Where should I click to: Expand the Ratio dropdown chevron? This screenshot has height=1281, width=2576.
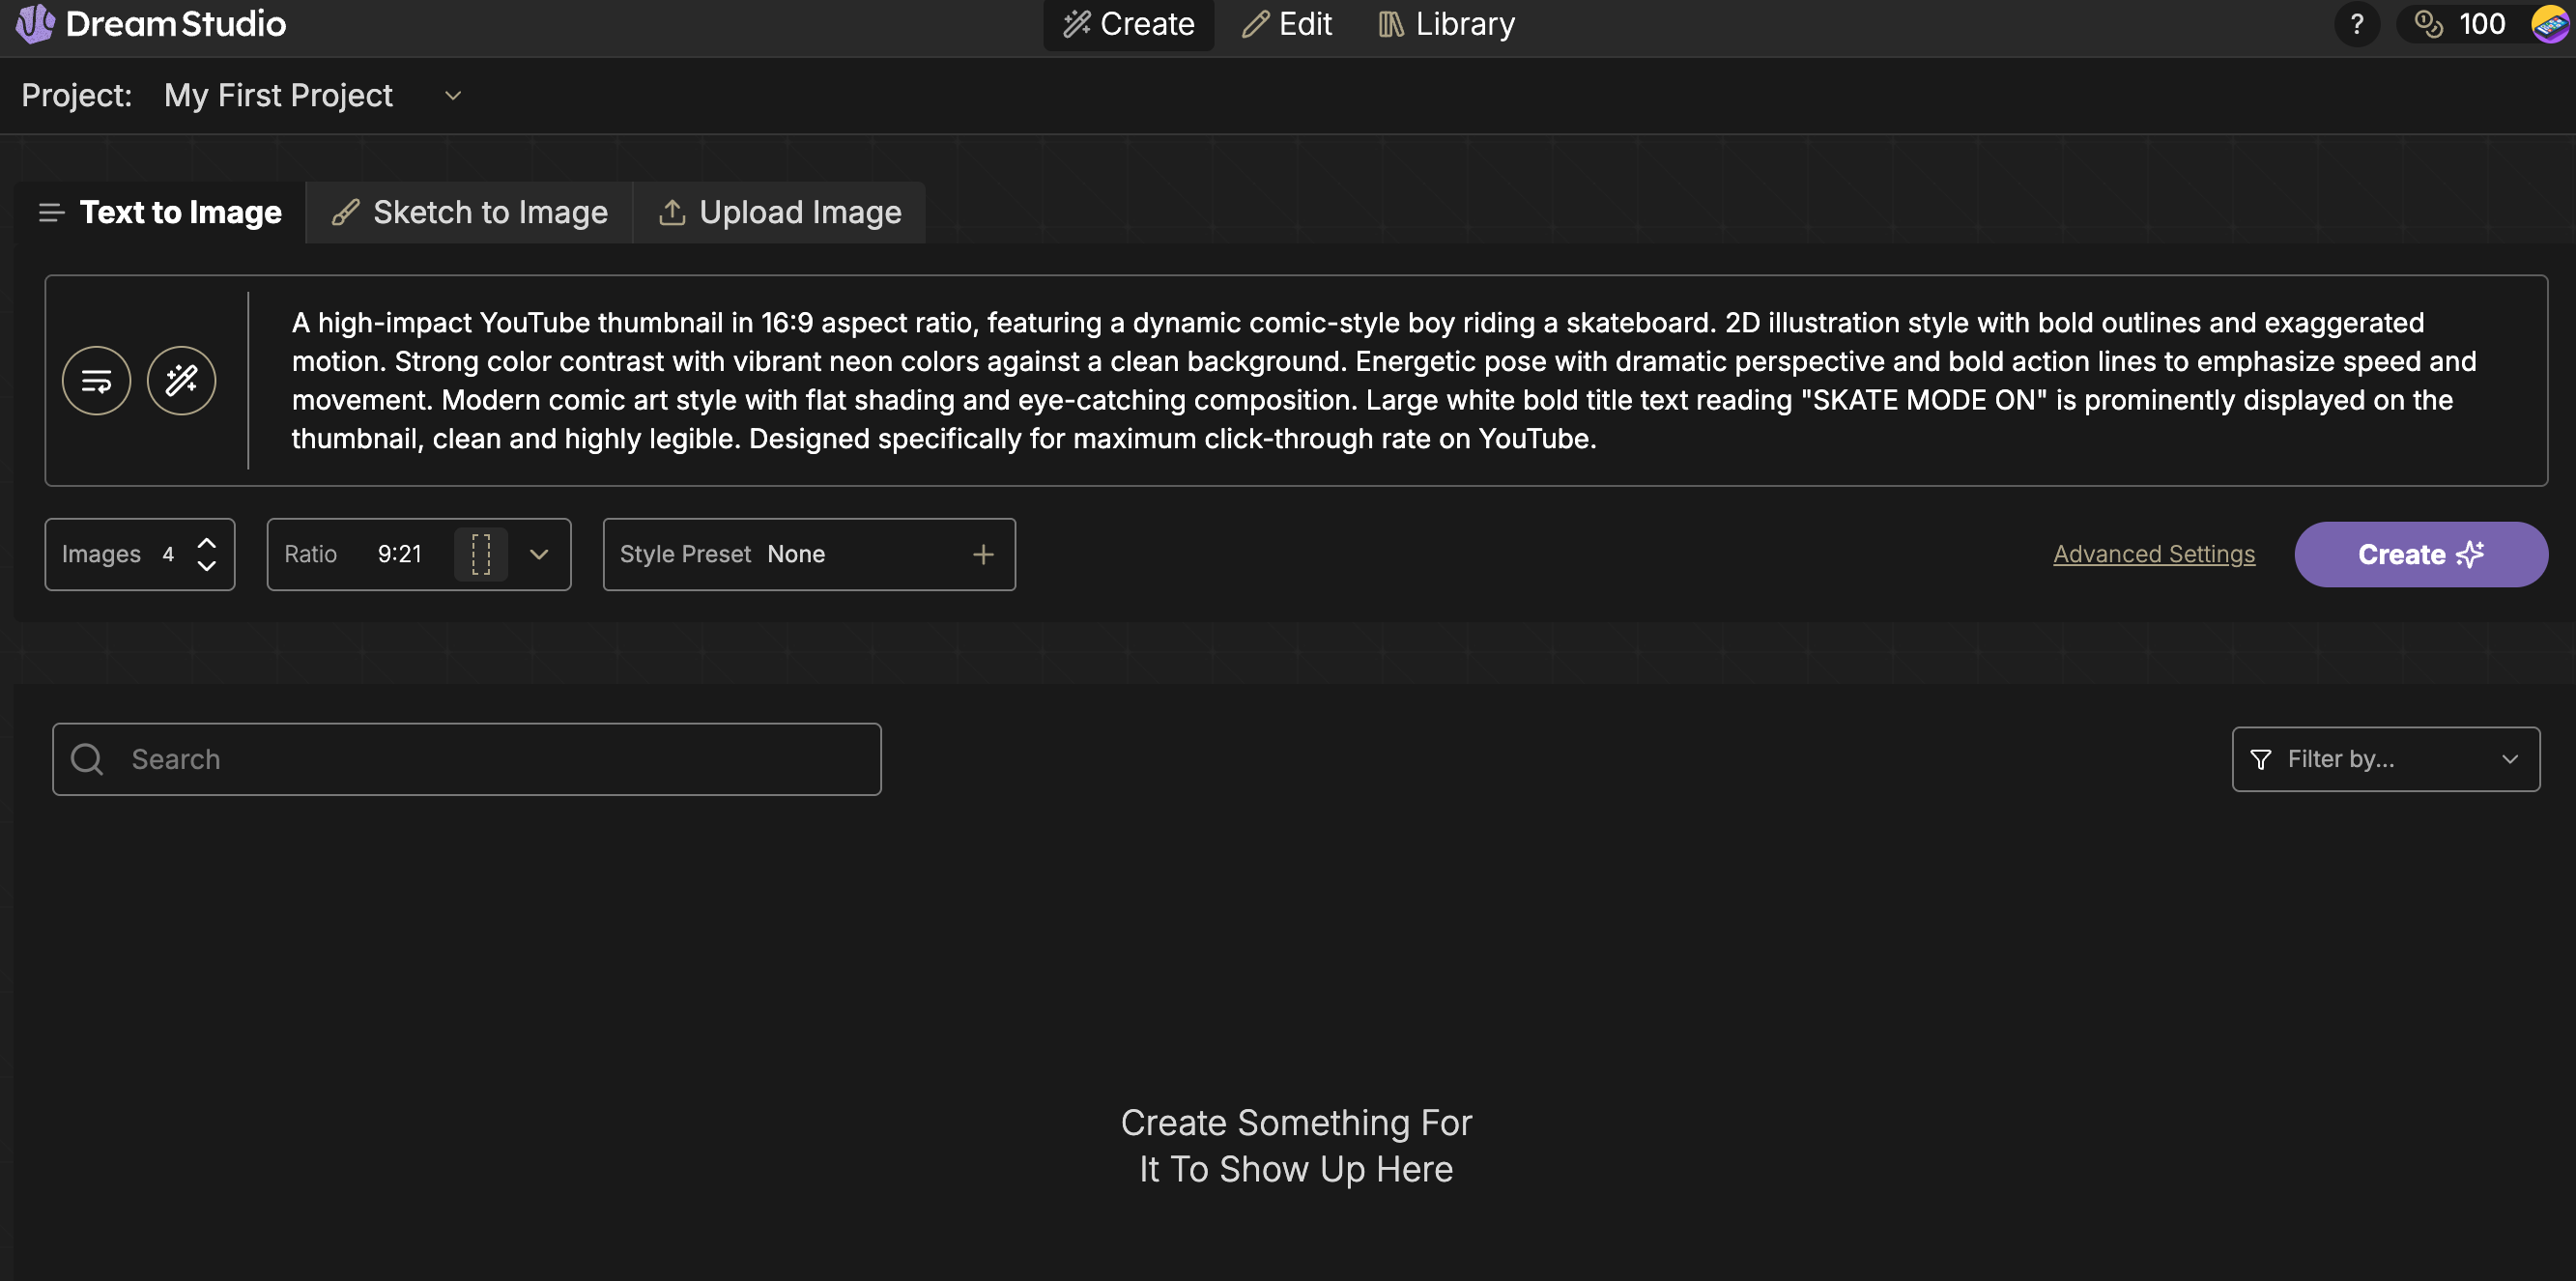coord(539,554)
